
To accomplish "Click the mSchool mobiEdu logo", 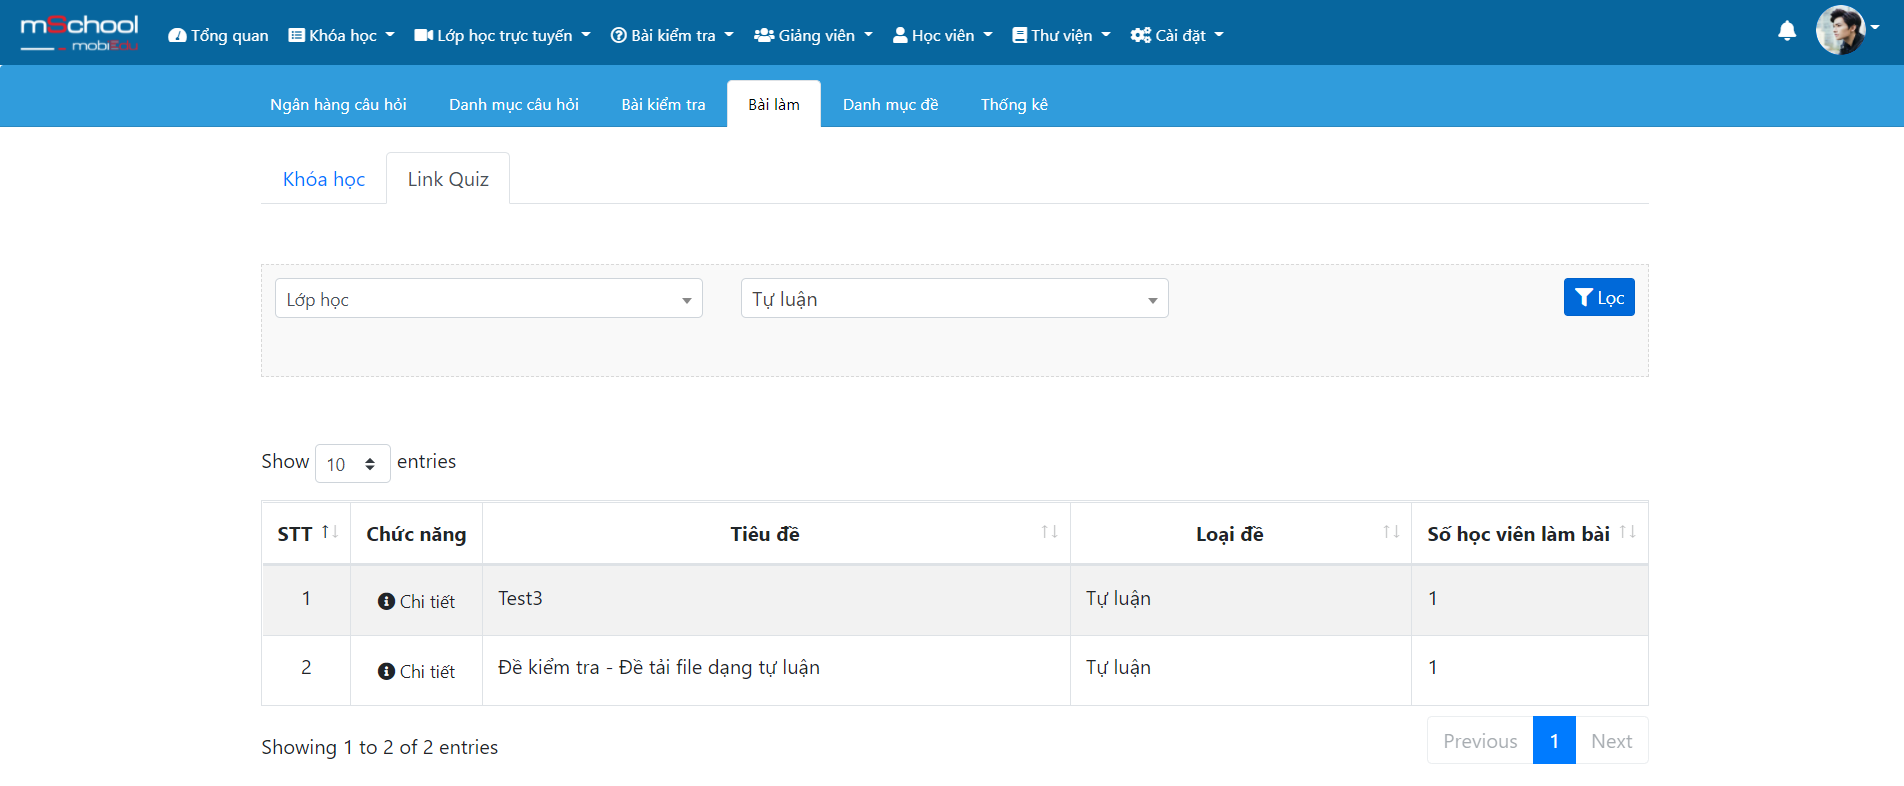I will point(79,32).
